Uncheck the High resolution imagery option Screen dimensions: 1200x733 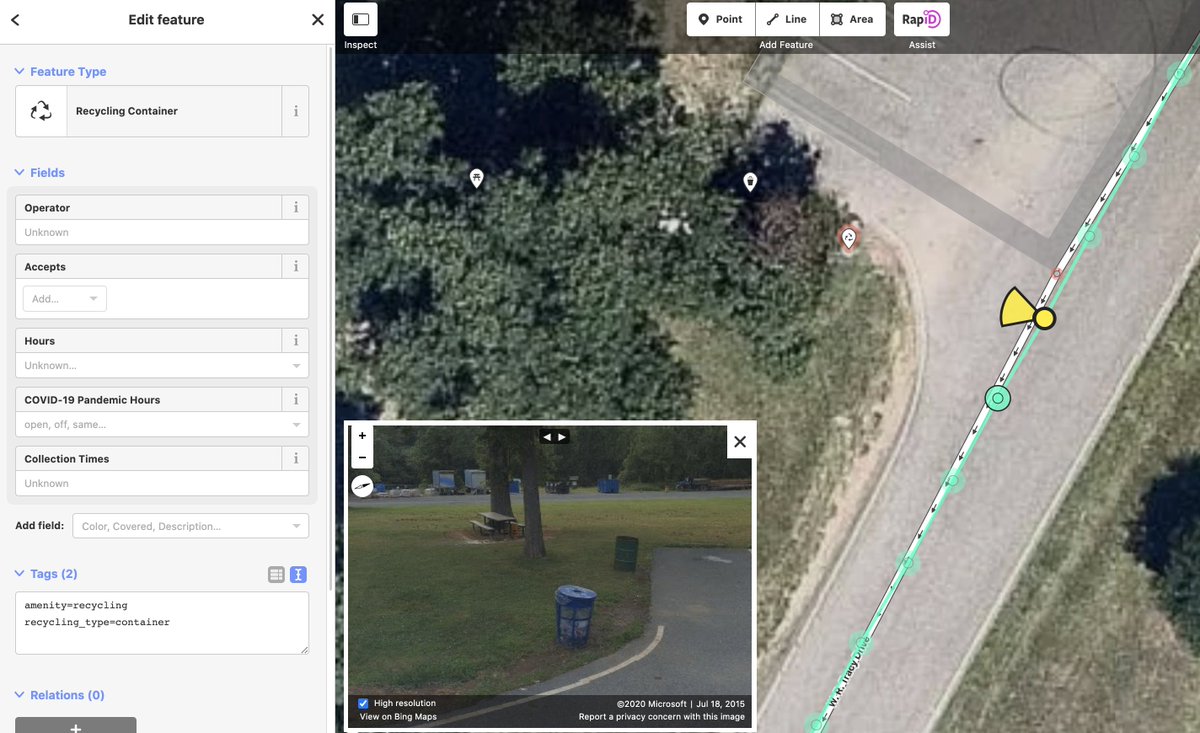click(x=362, y=703)
